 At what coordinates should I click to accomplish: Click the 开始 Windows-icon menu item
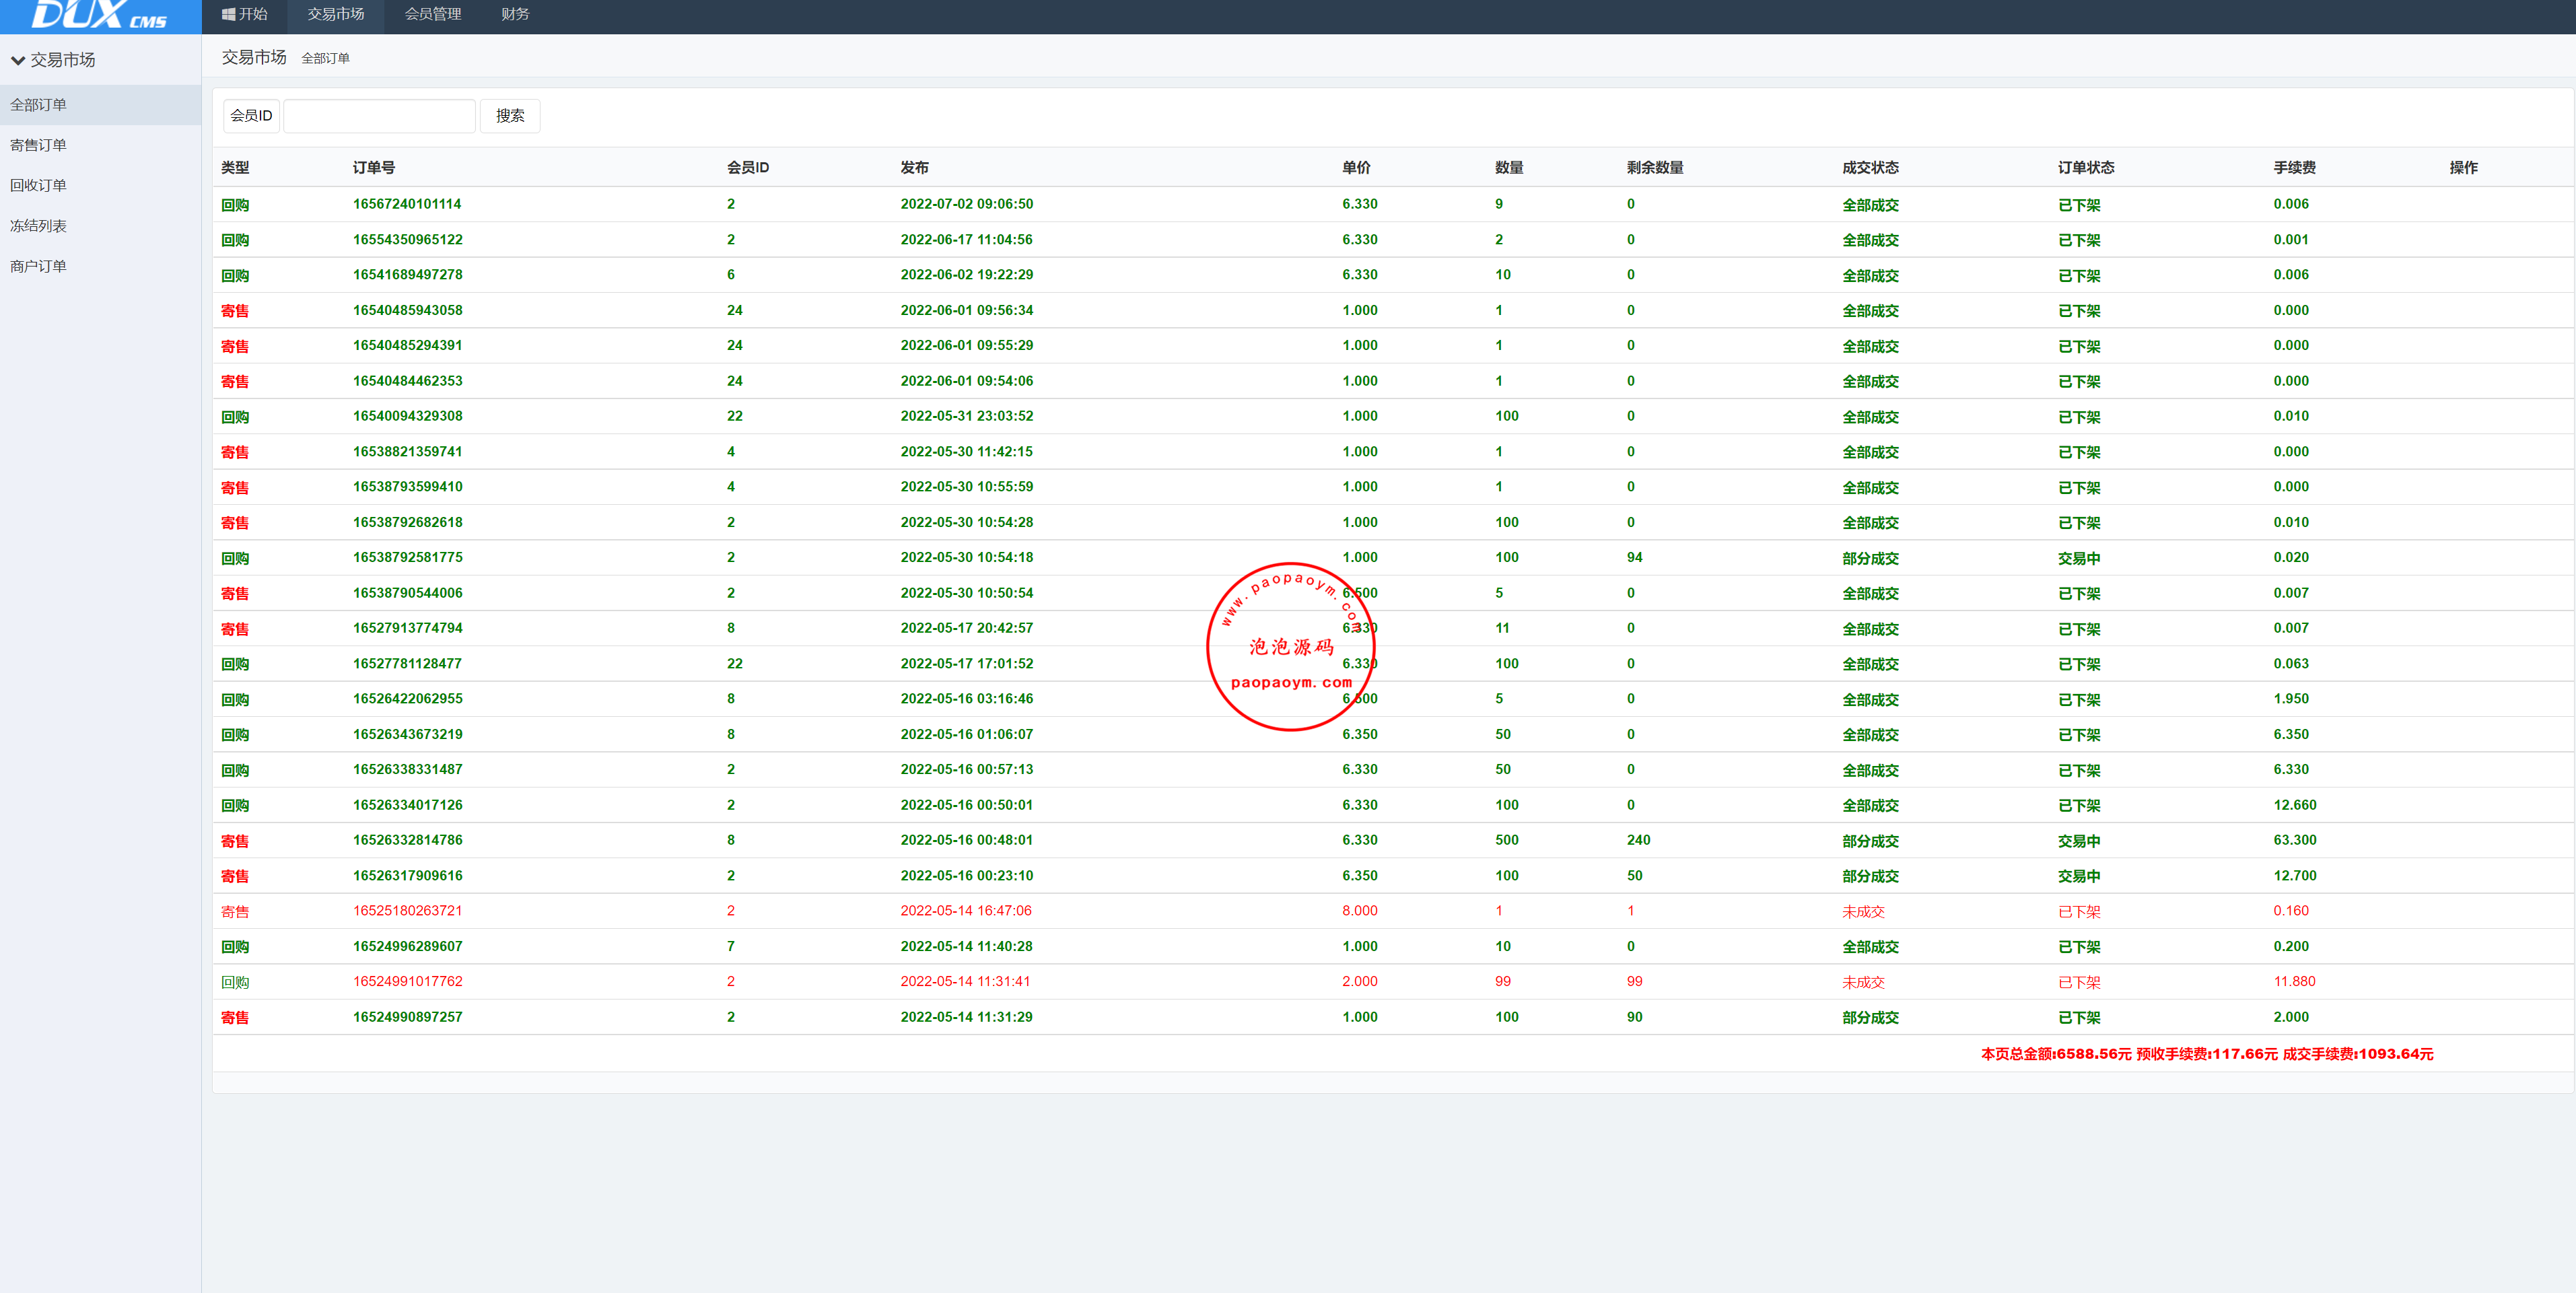[245, 14]
